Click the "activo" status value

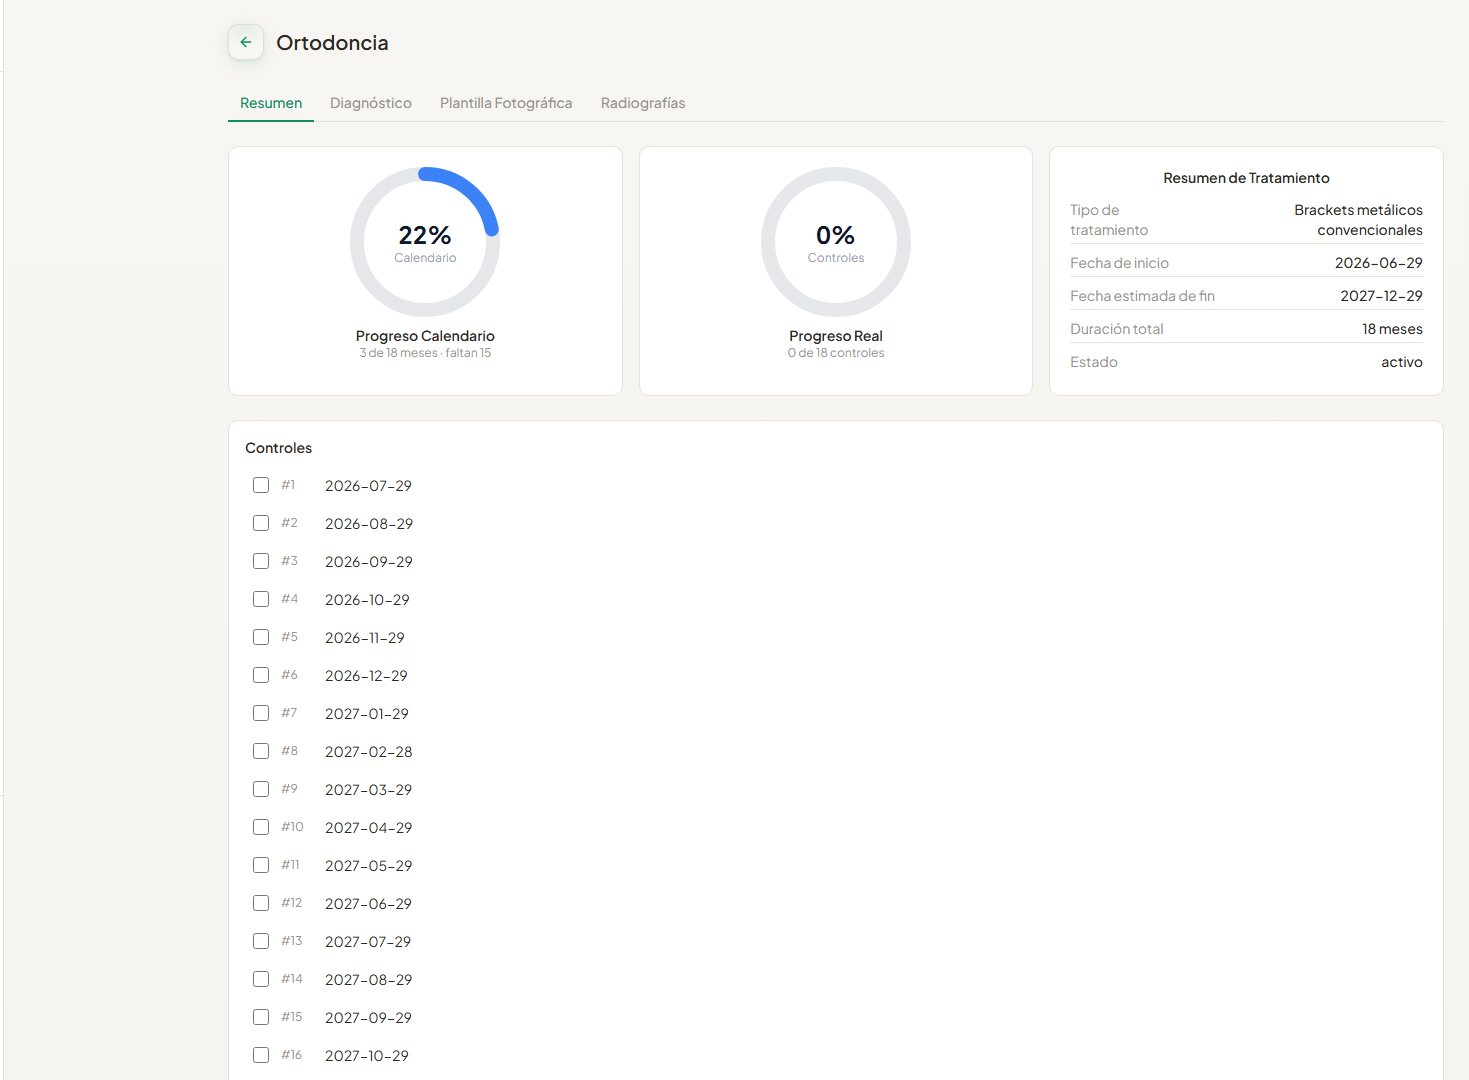[x=1402, y=362]
